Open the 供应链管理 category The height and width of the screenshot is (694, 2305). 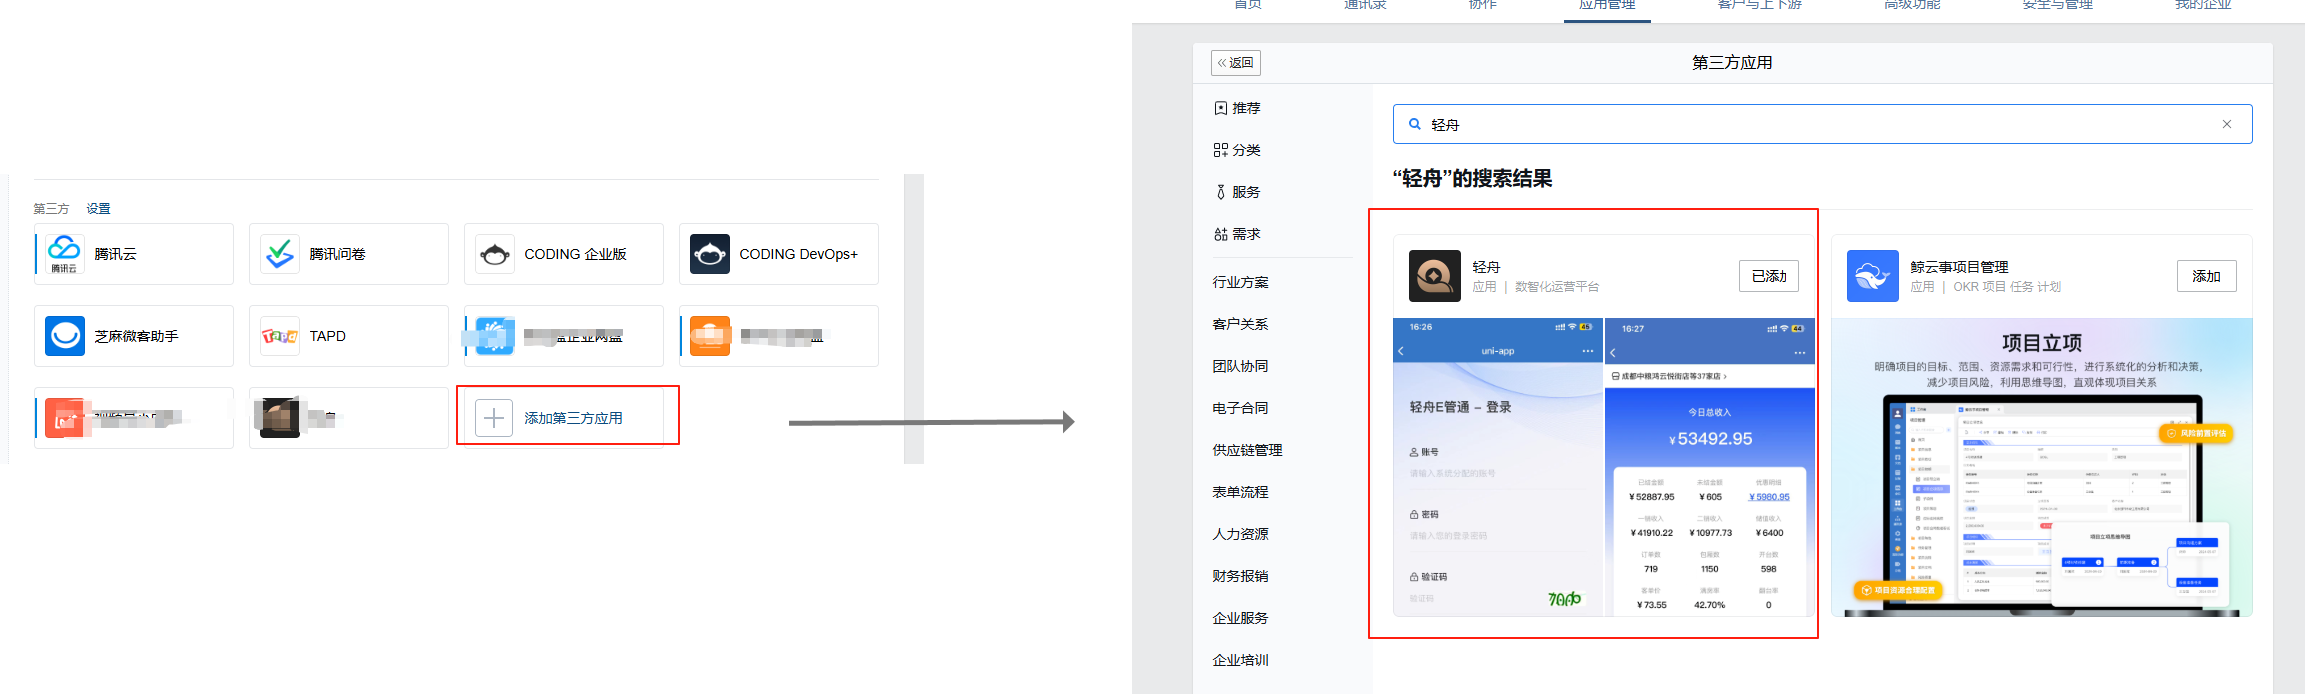(x=1248, y=450)
